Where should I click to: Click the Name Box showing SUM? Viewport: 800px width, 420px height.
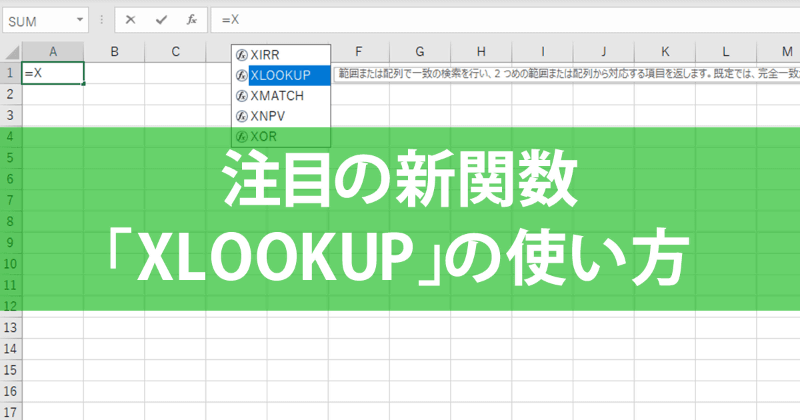coord(45,21)
